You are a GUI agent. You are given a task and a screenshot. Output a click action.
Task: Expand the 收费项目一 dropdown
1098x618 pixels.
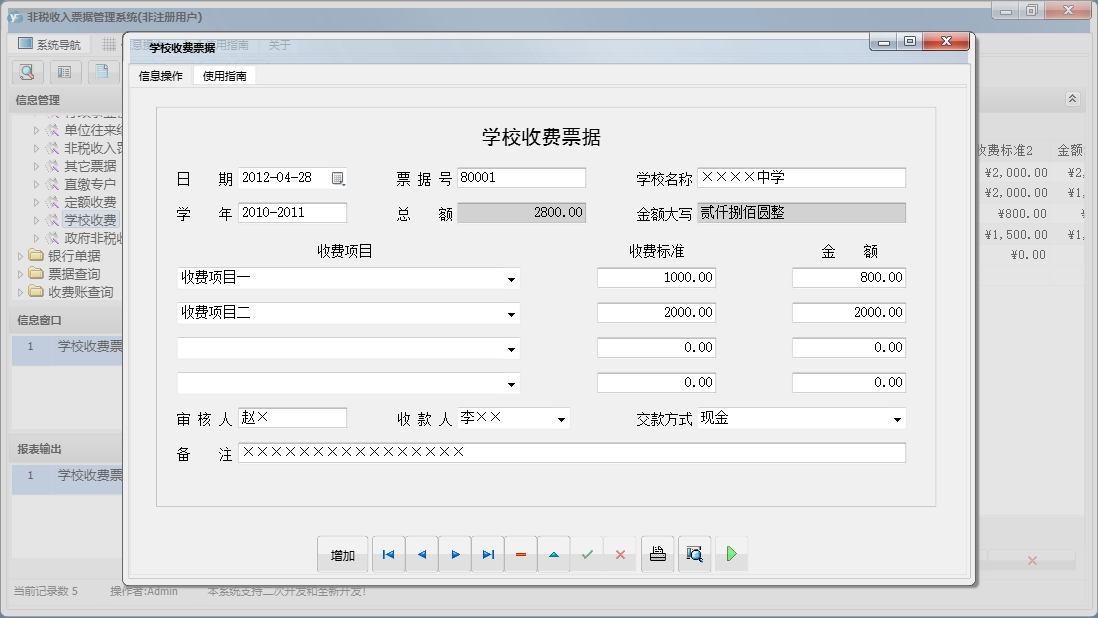(513, 278)
